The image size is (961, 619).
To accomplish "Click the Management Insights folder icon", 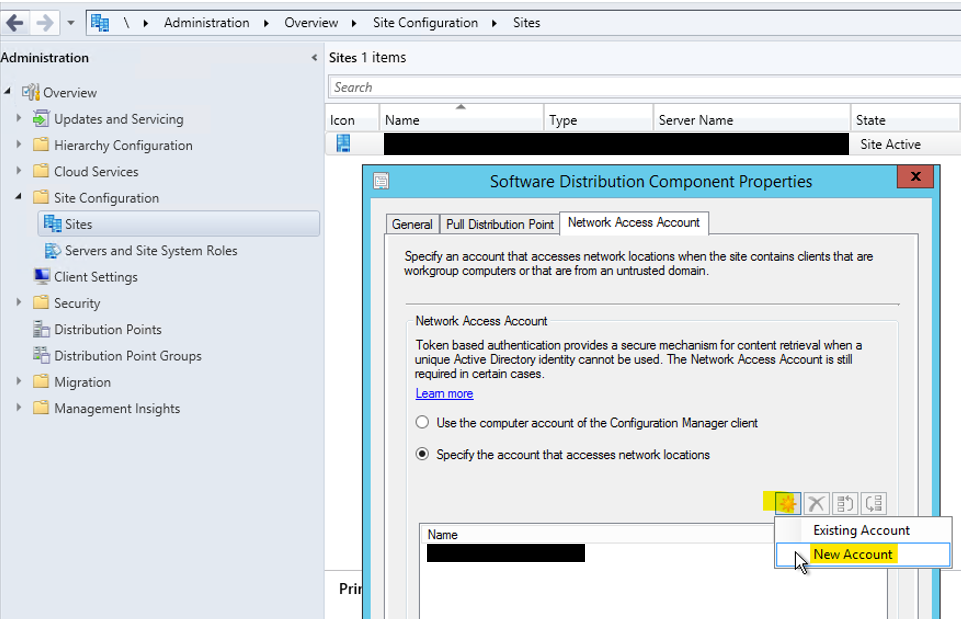I will pos(41,408).
